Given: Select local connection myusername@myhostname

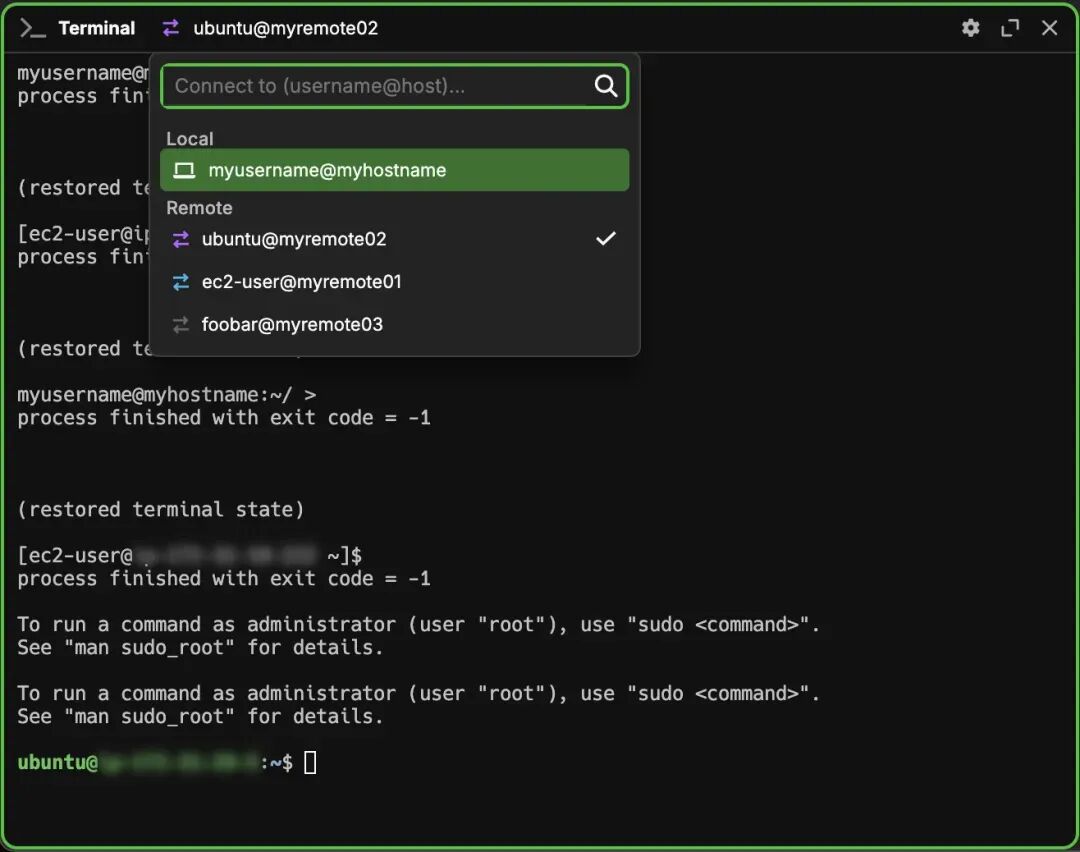Looking at the screenshot, I should pyautogui.click(x=394, y=170).
